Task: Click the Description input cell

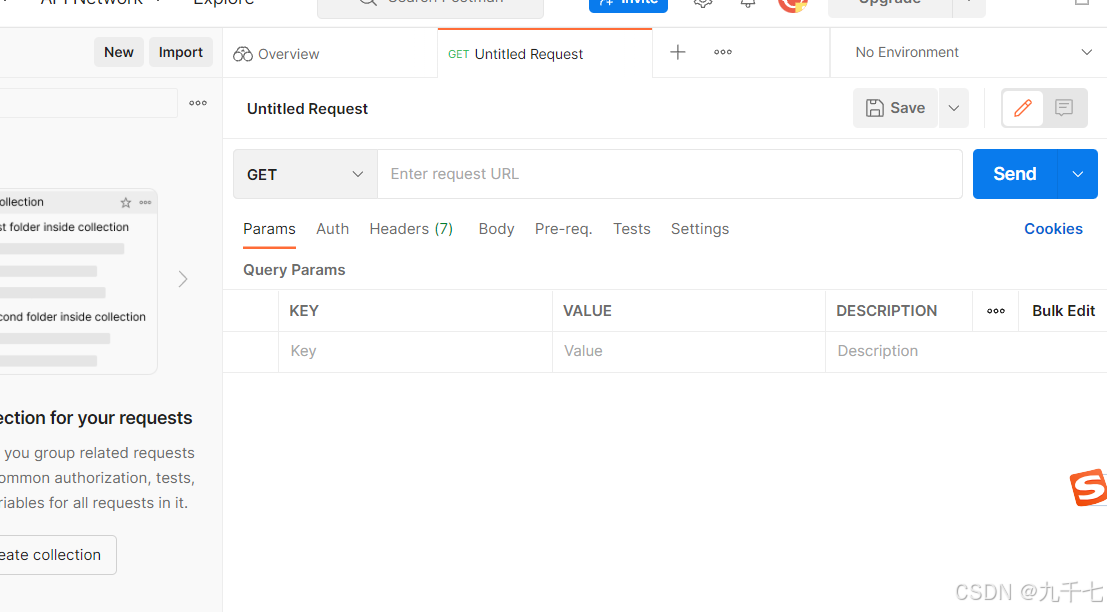Action: click(x=966, y=352)
